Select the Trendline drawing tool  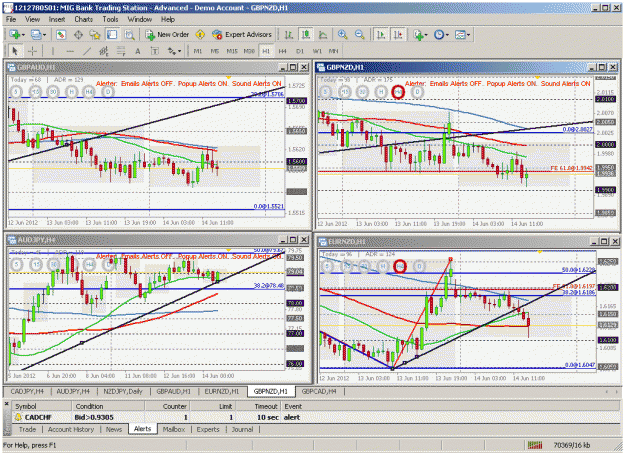click(87, 51)
